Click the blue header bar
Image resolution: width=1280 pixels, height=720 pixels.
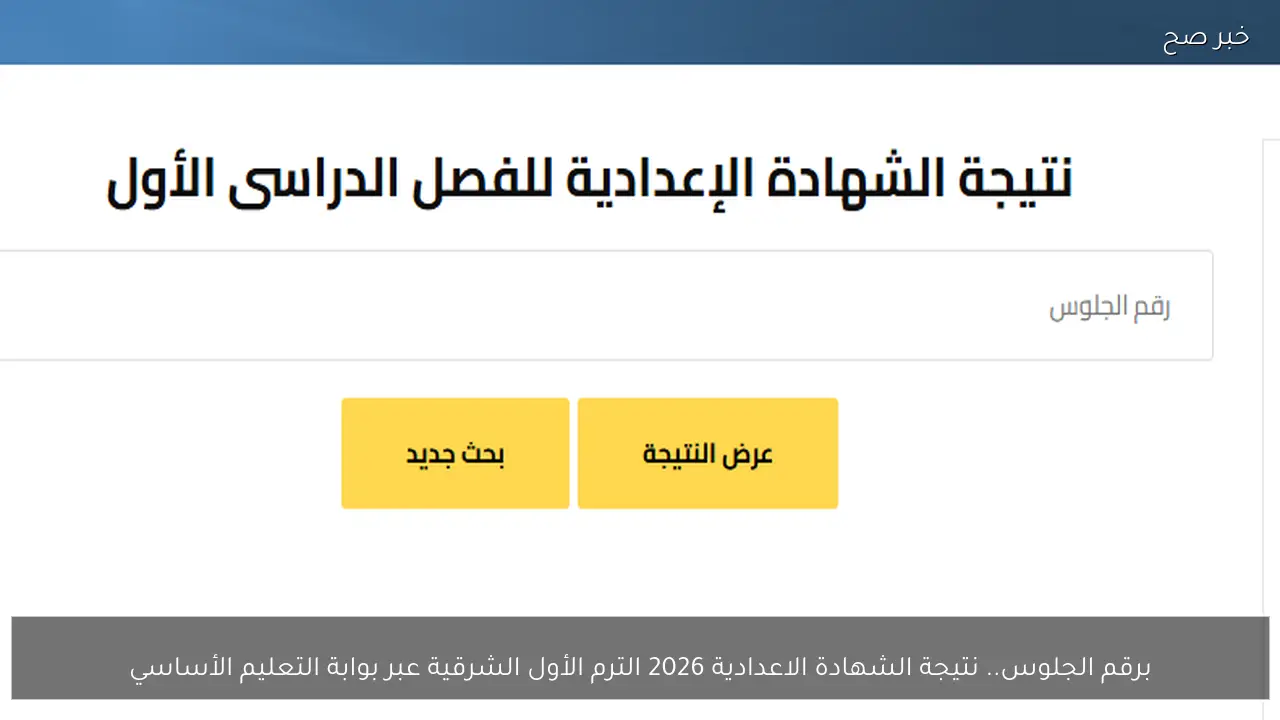[640, 32]
